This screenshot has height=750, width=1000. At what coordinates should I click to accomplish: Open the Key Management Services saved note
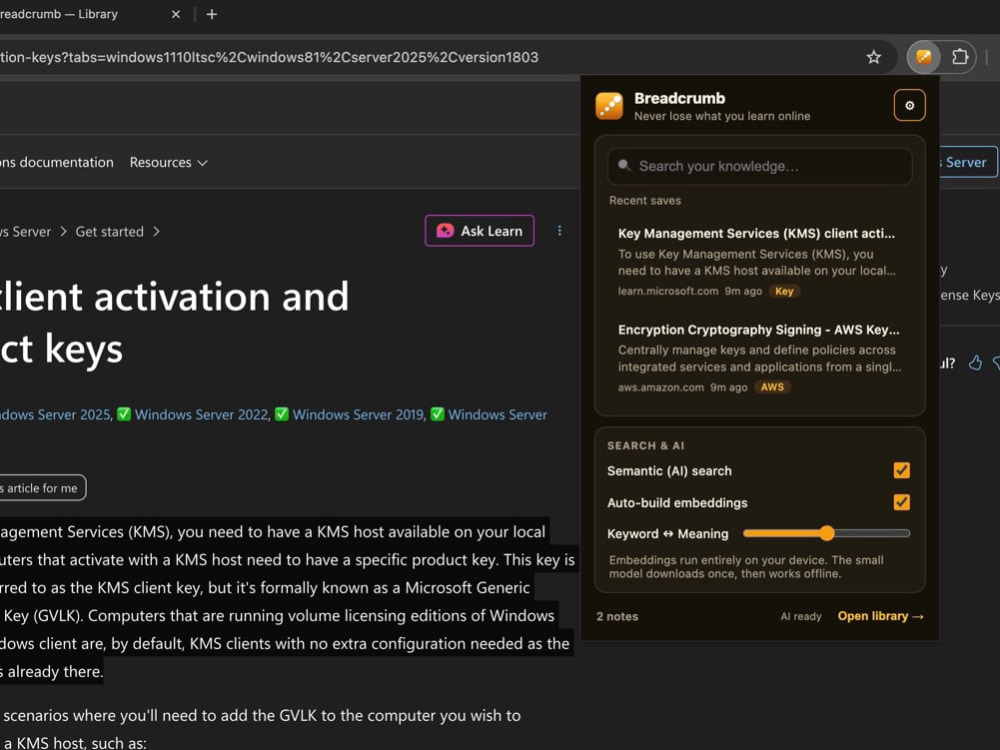pyautogui.click(x=760, y=261)
